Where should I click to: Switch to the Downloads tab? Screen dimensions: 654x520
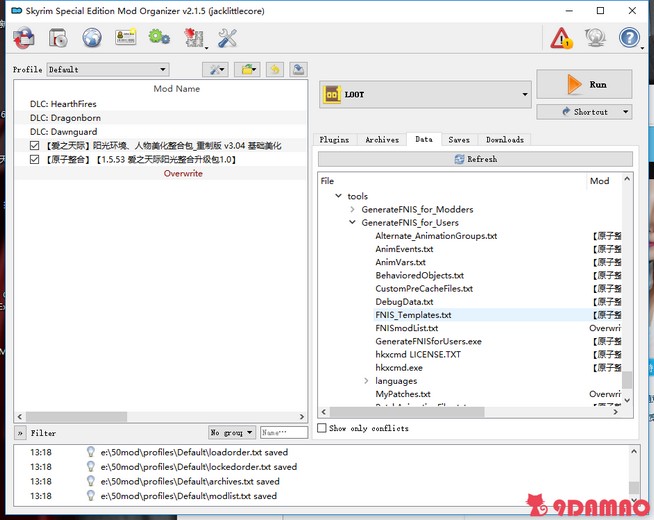pyautogui.click(x=505, y=140)
